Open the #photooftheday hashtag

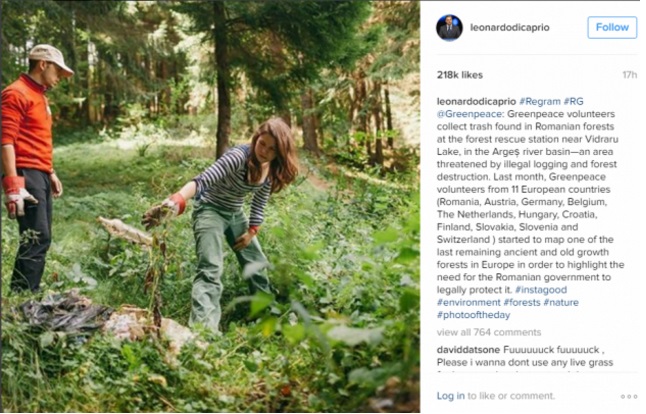(471, 315)
